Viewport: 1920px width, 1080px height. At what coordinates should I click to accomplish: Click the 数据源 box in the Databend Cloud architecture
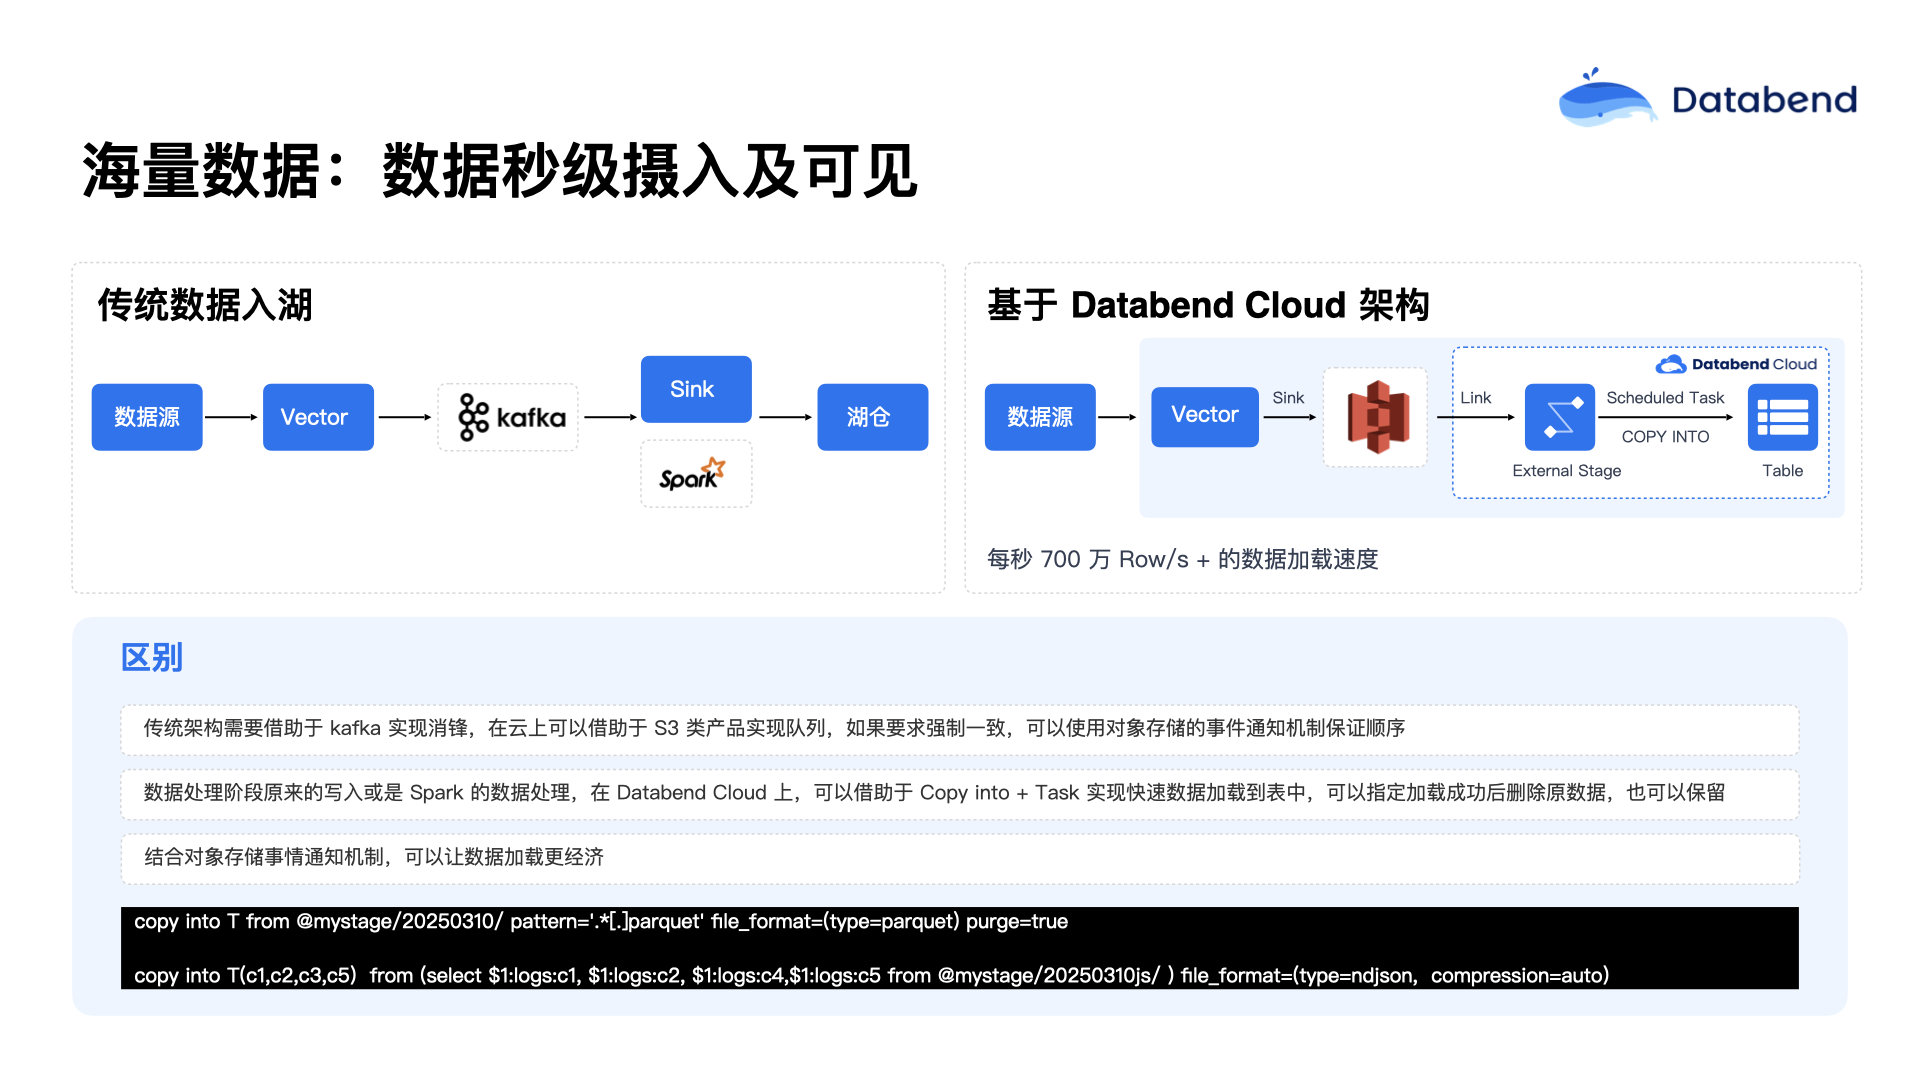click(x=1040, y=417)
